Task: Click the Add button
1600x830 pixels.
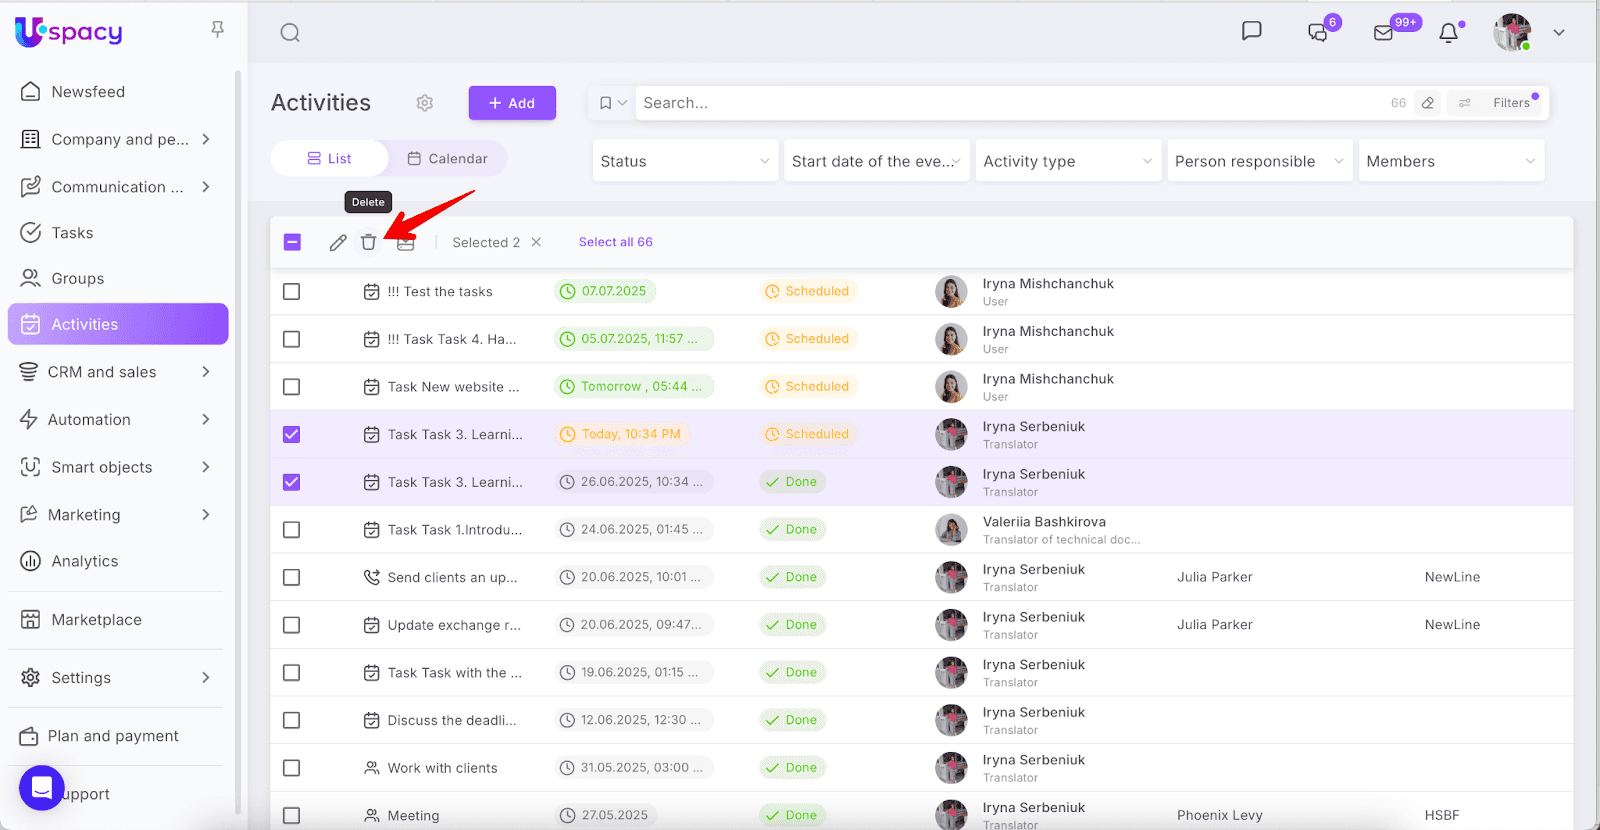Action: [x=512, y=103]
